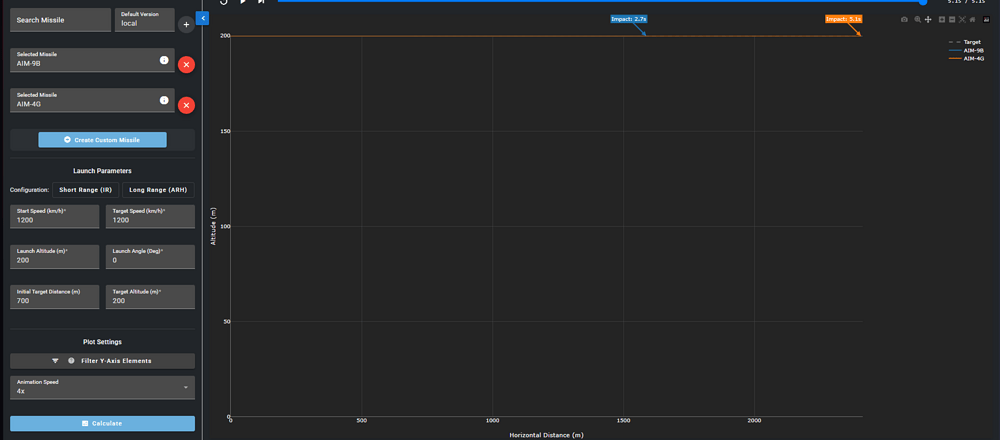Click the Impact: 5.1s annotation

(x=843, y=19)
